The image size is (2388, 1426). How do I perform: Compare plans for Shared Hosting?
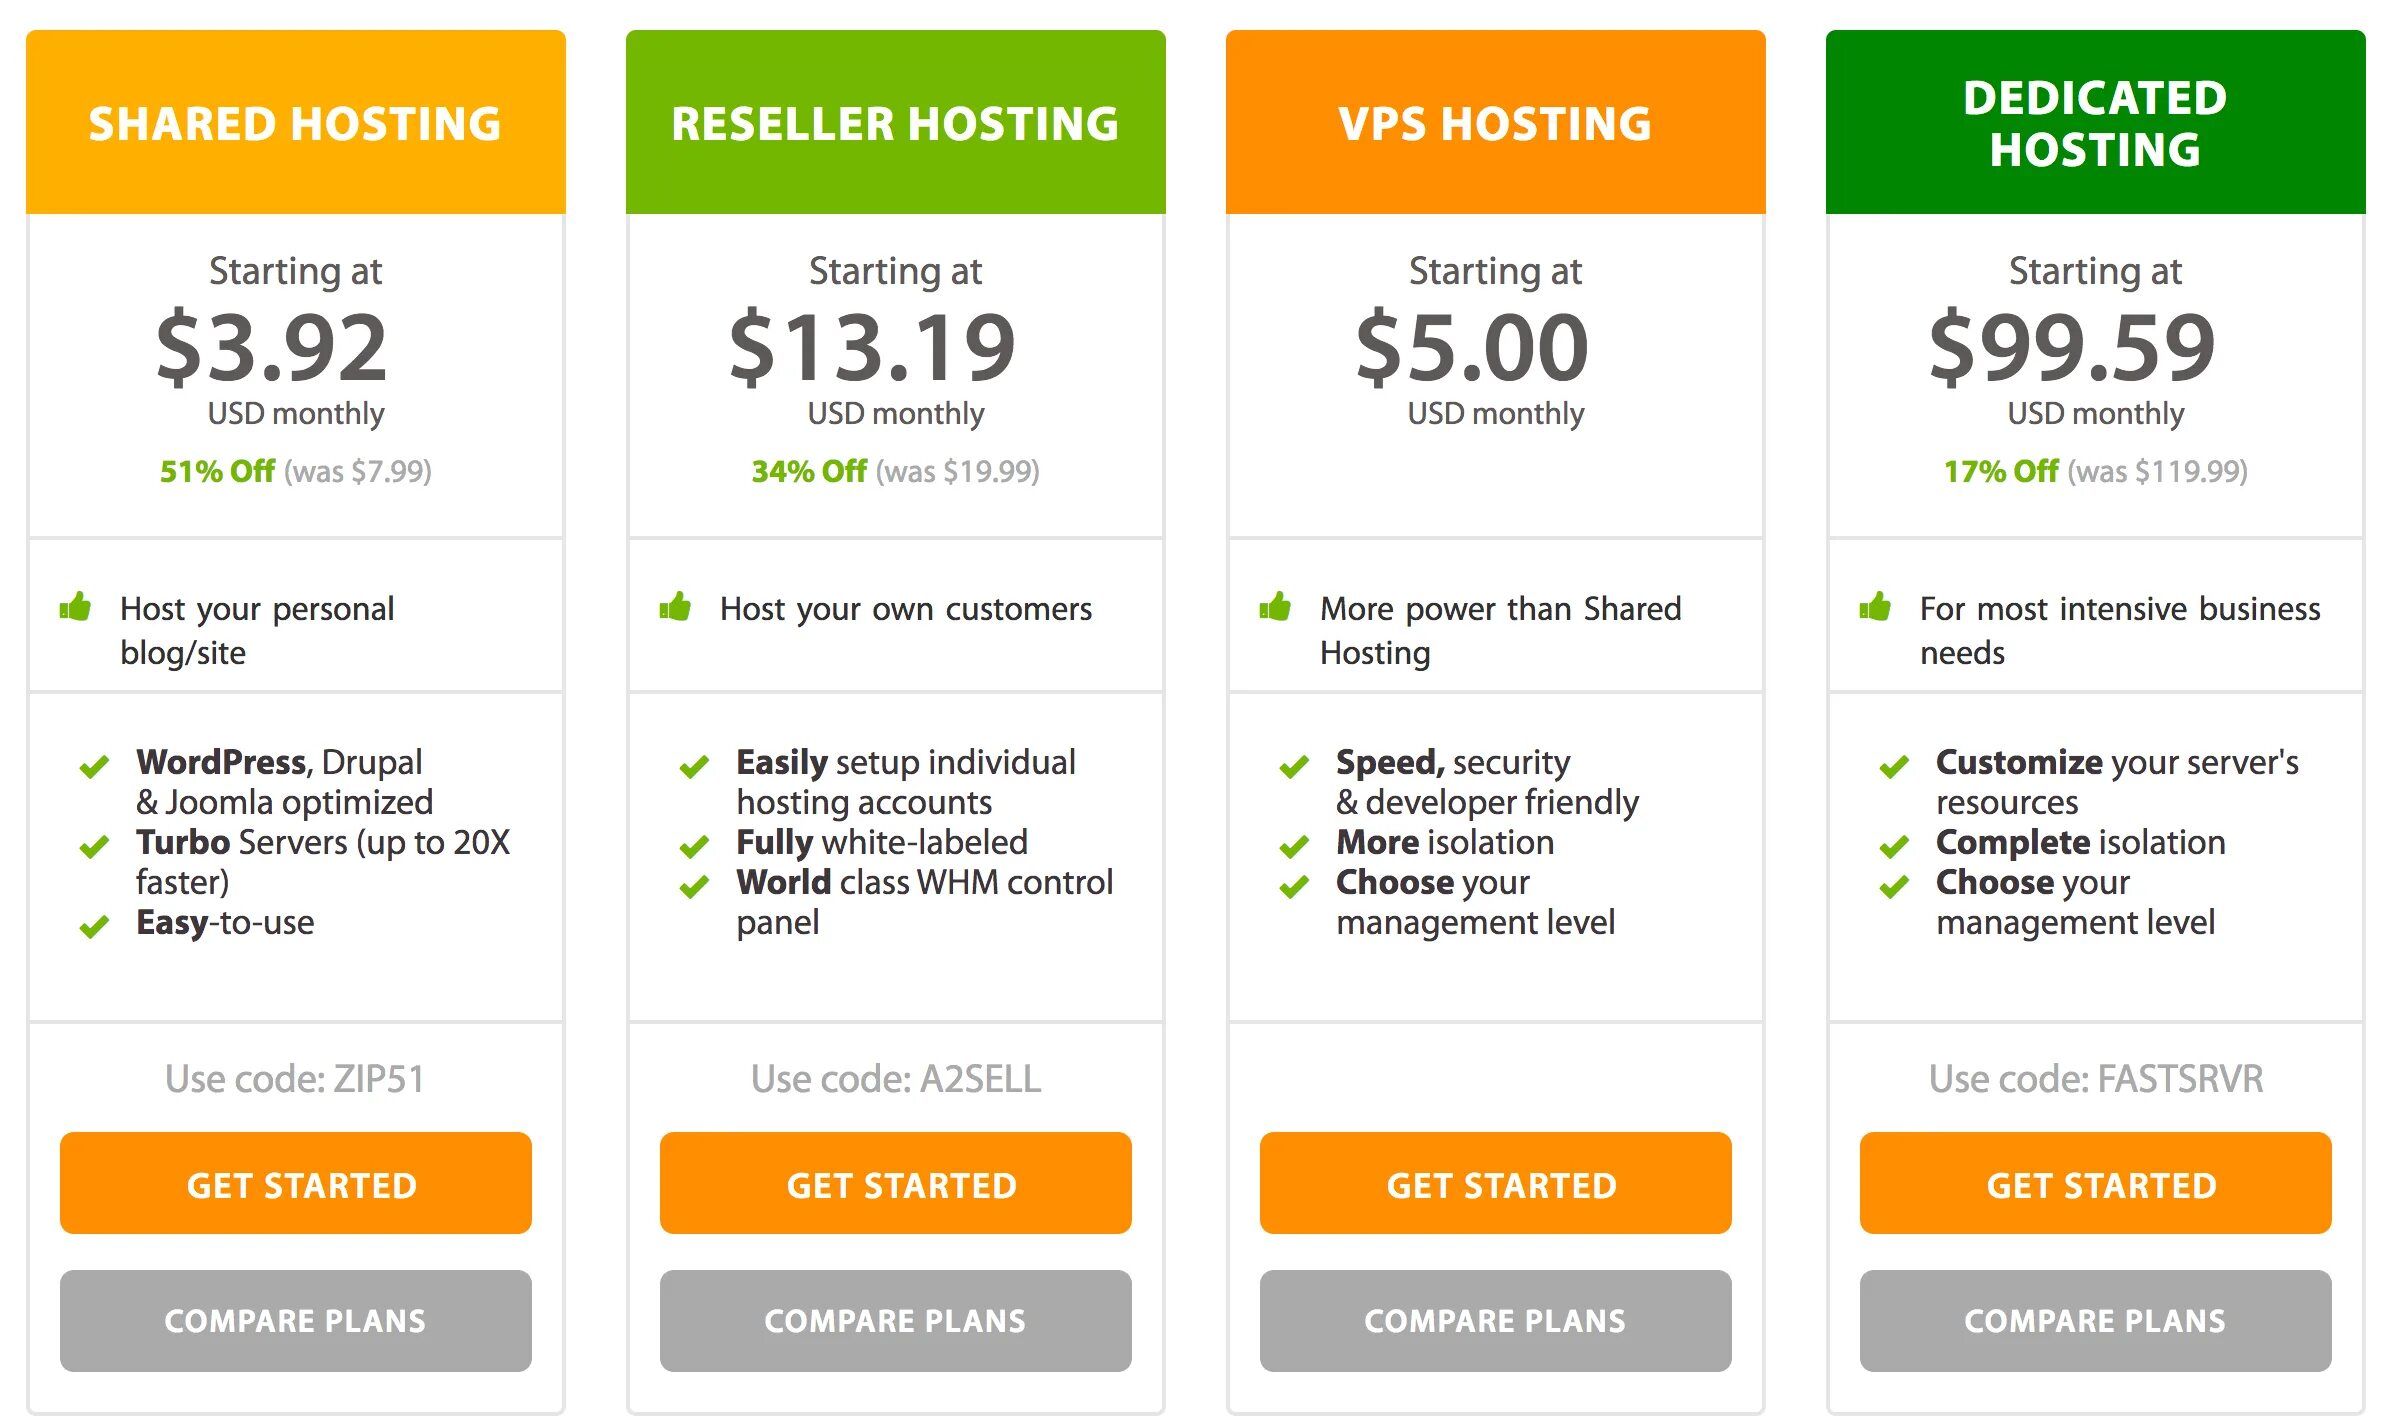(295, 1320)
